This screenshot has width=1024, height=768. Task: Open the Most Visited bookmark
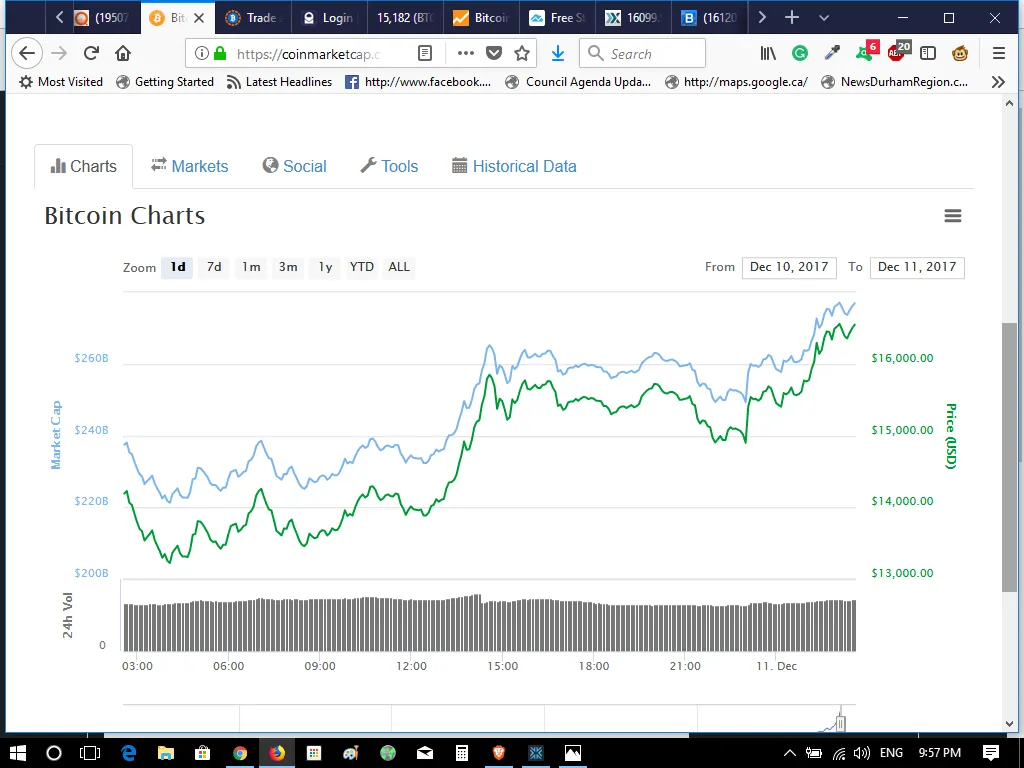[x=61, y=82]
